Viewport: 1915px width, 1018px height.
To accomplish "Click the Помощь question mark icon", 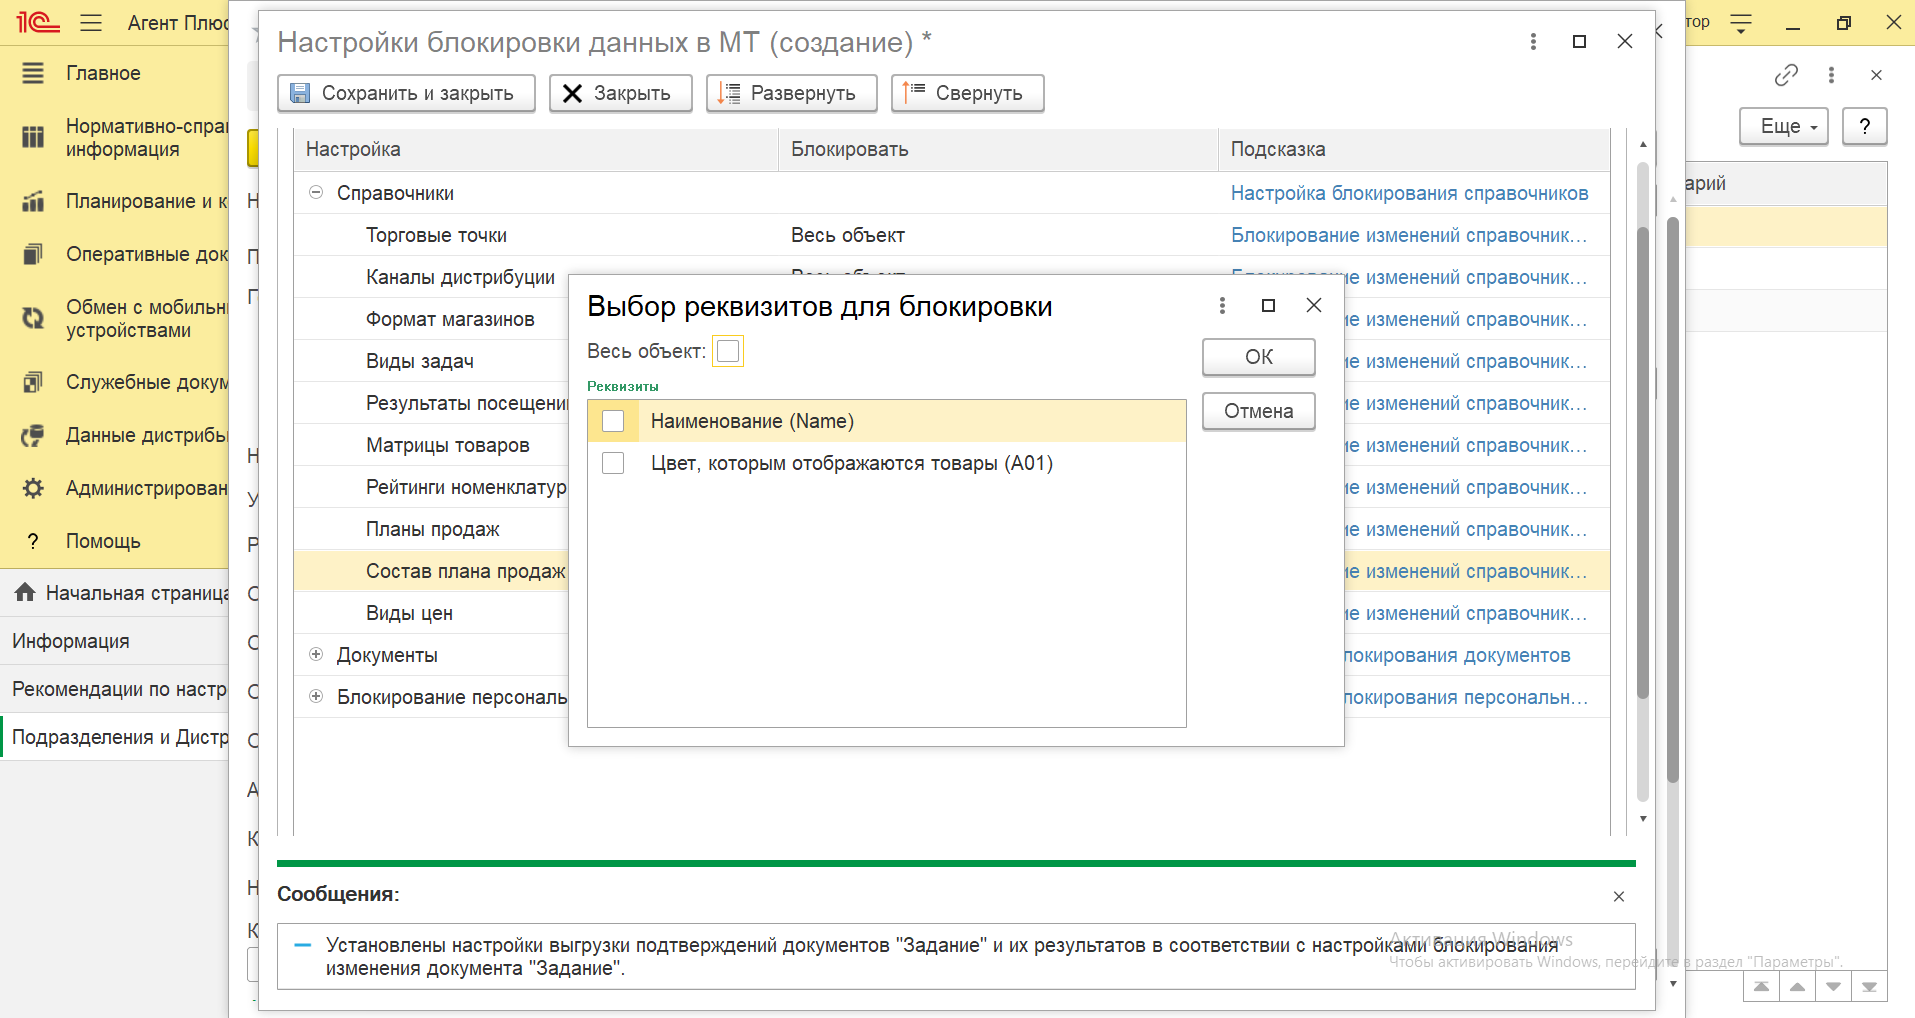I will click(x=33, y=541).
